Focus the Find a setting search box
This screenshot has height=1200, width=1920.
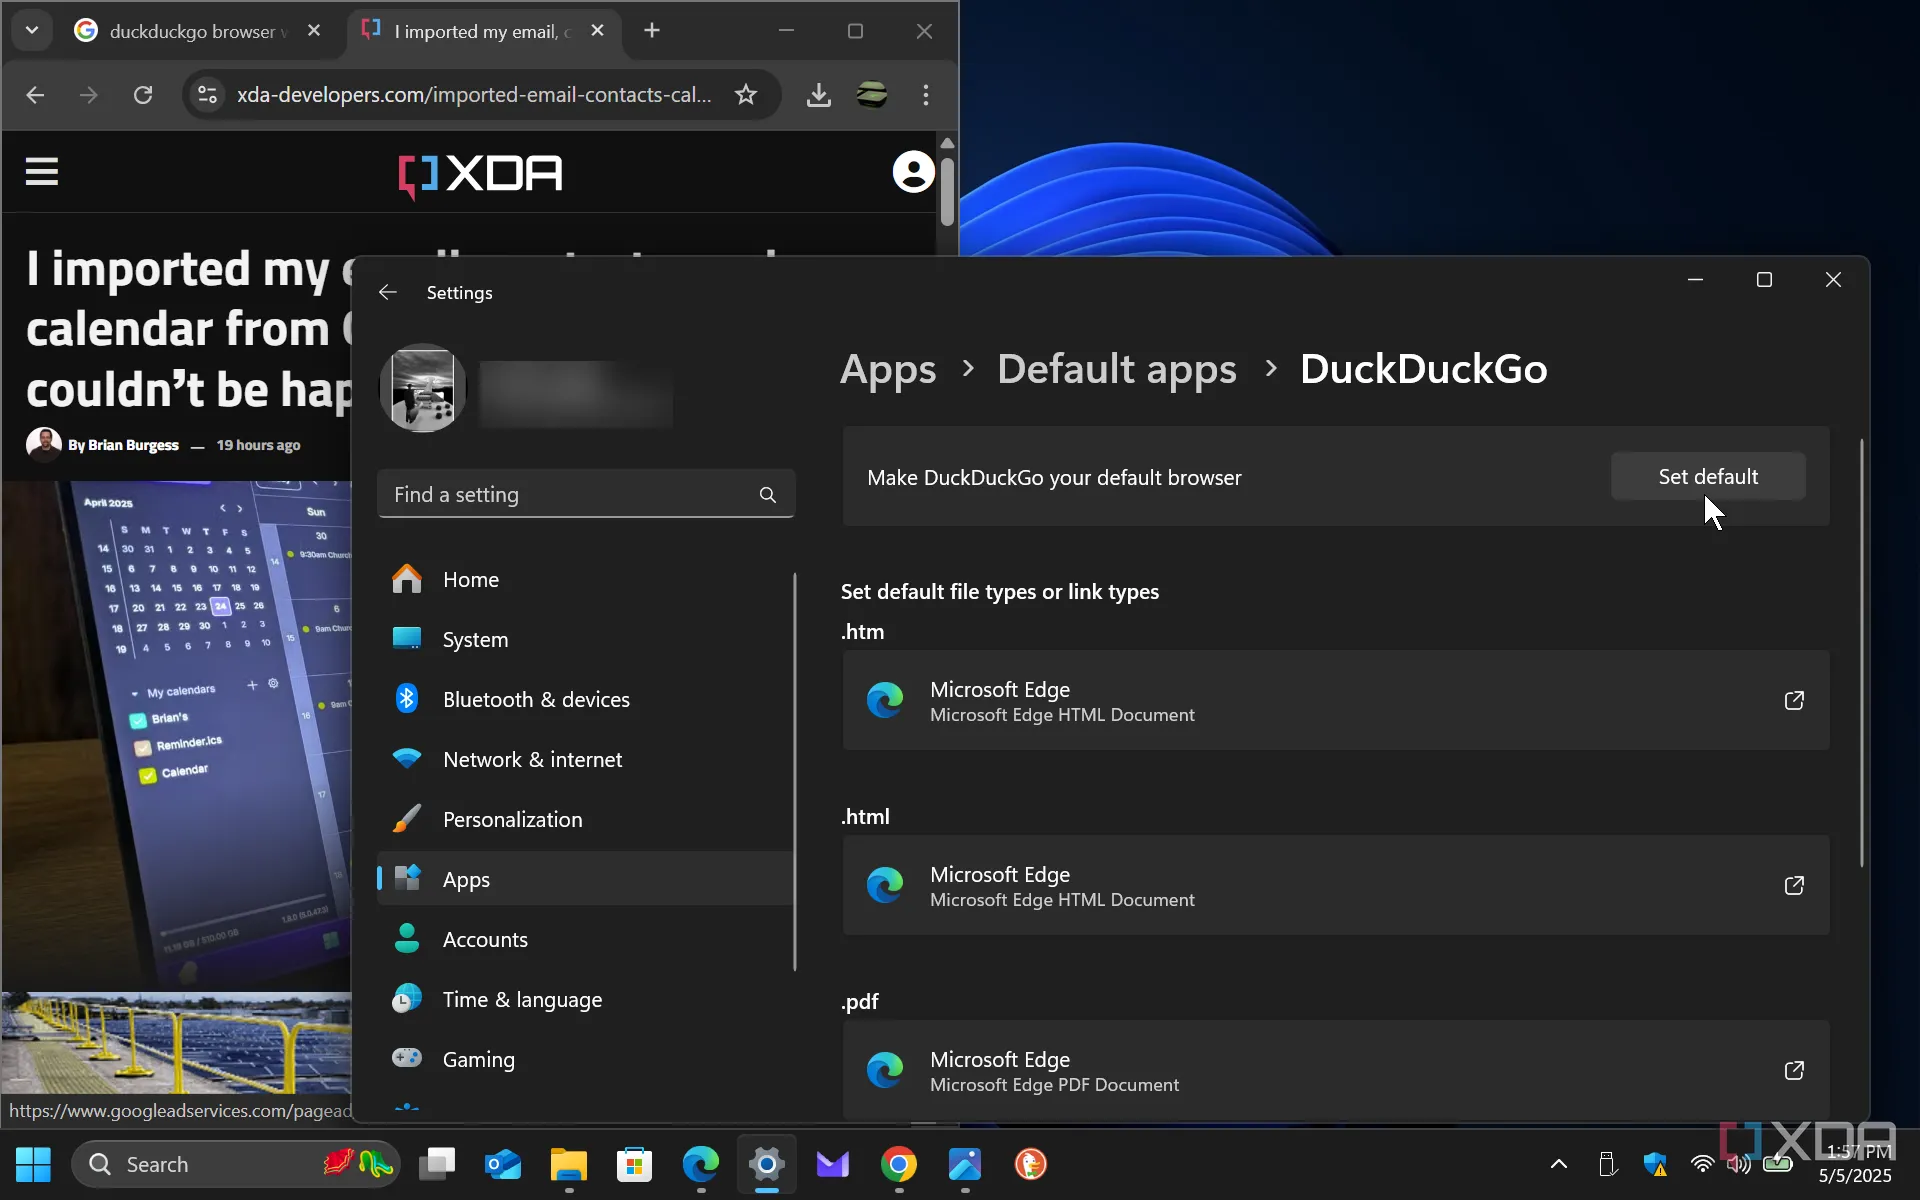click(x=586, y=494)
